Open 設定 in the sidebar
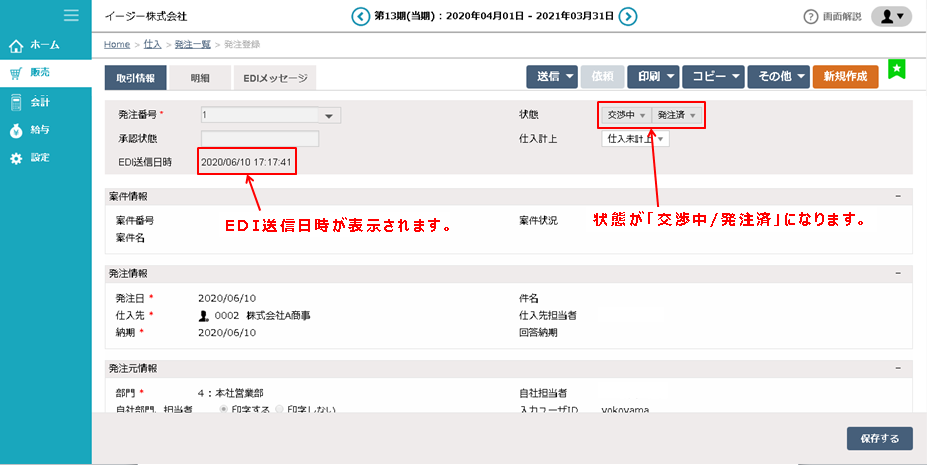927x465 pixels. point(40,158)
